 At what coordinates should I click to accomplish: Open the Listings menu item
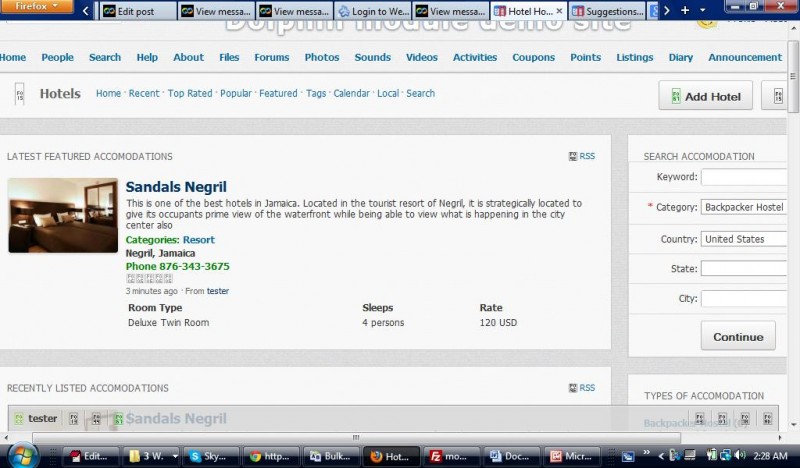tap(635, 57)
